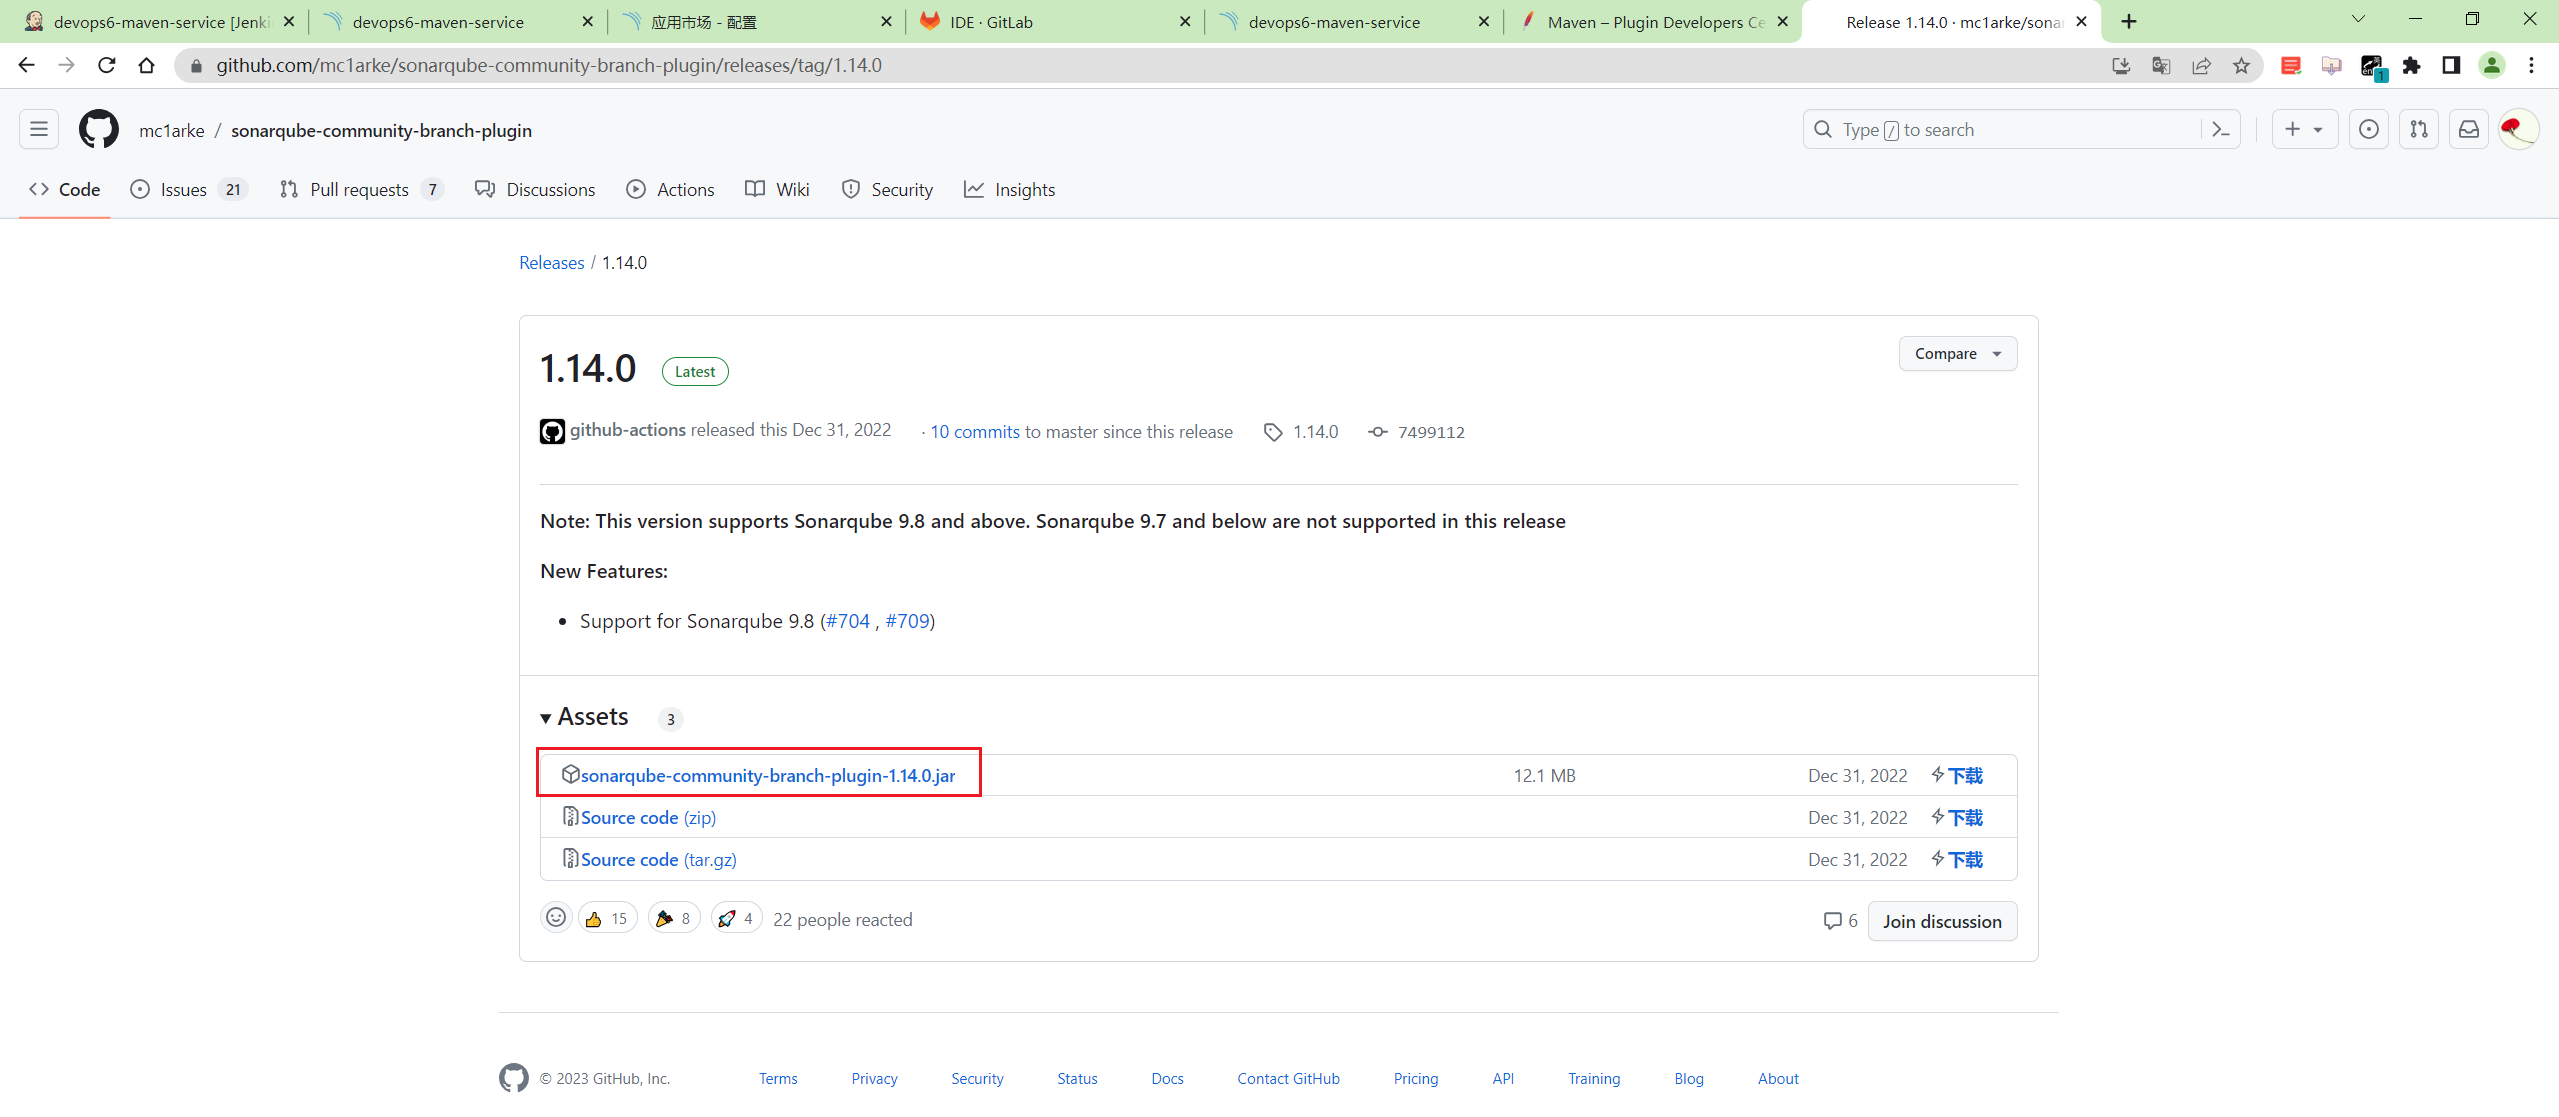Reload the page with the refresh icon
Screen dimensions: 2559x1117
tap(107, 65)
